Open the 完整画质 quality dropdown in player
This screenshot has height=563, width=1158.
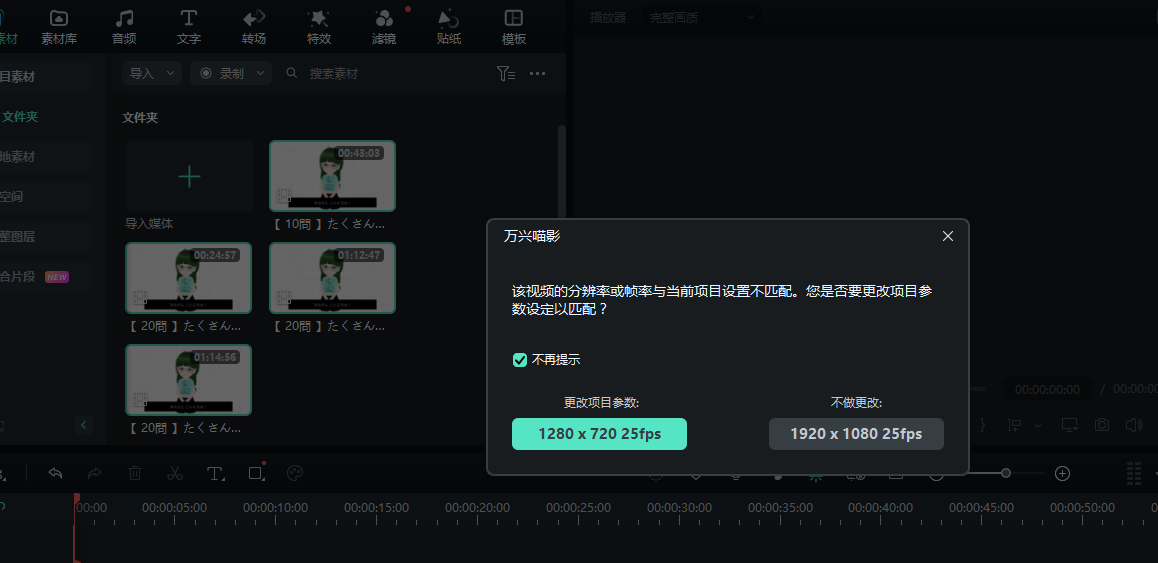coord(700,18)
